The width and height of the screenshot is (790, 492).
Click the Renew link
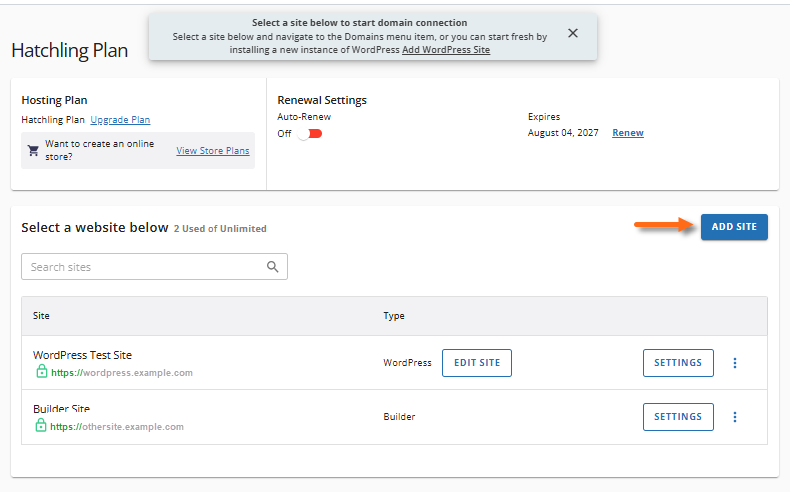[x=628, y=133]
